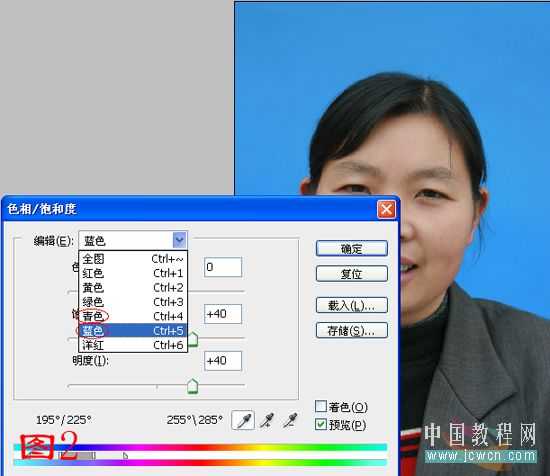Screen dimensions: 550x476
Task: Click the 明度 slider handle
Action: tap(193, 386)
